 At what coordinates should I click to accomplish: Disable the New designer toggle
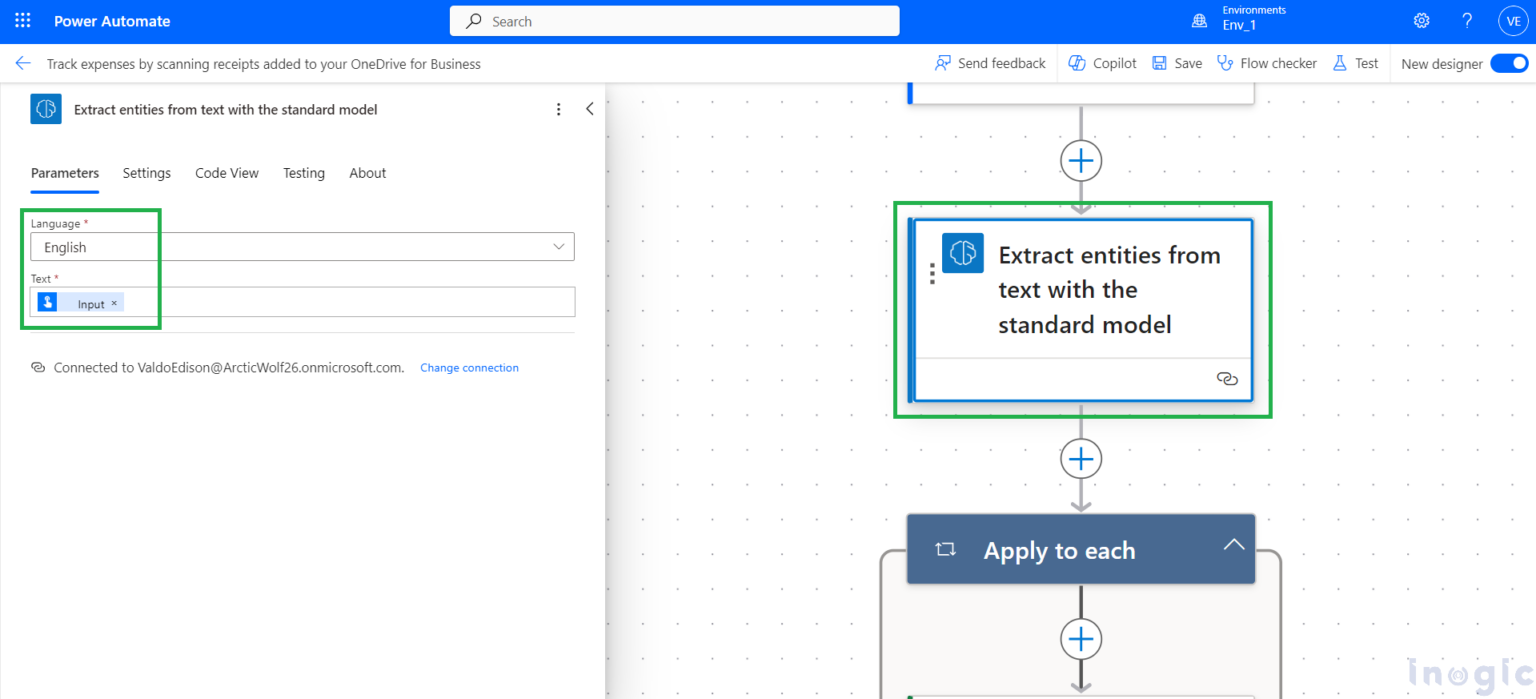[1508, 62]
